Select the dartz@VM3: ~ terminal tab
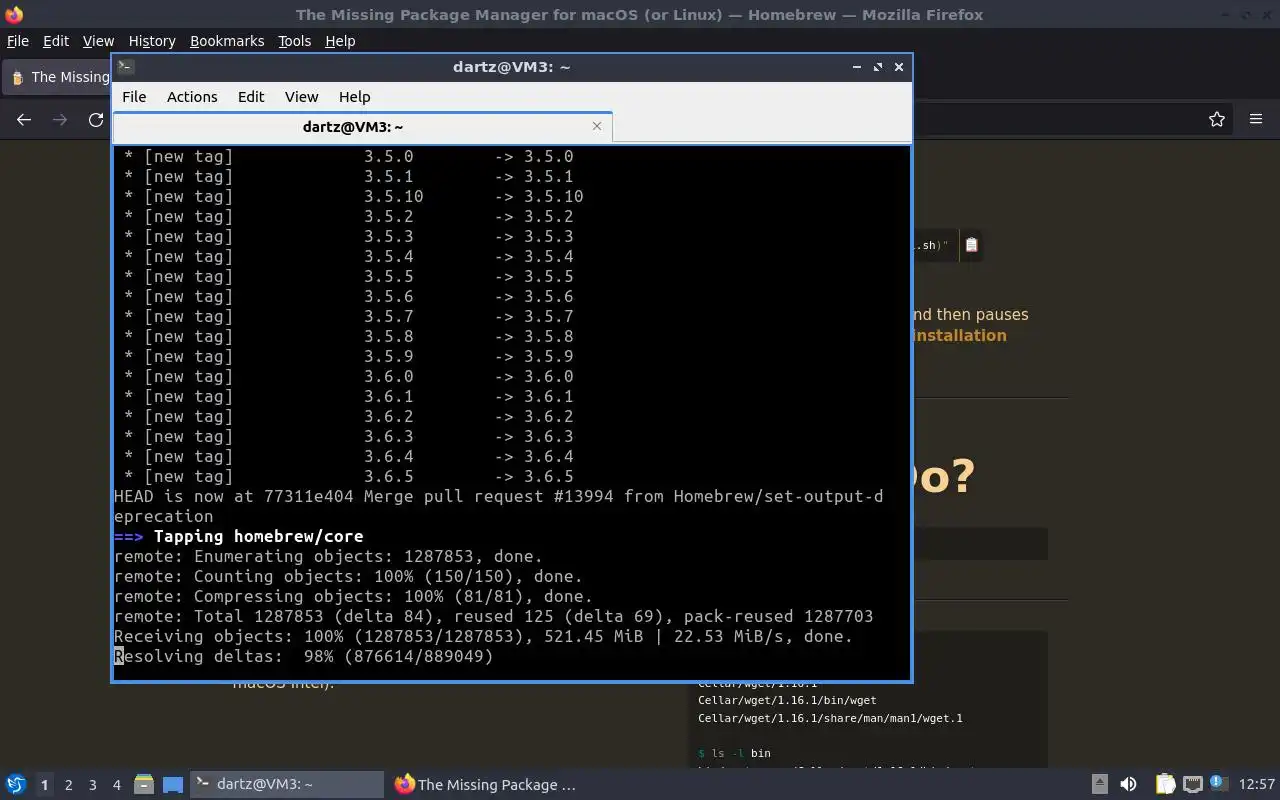The height and width of the screenshot is (800, 1280). tap(353, 127)
